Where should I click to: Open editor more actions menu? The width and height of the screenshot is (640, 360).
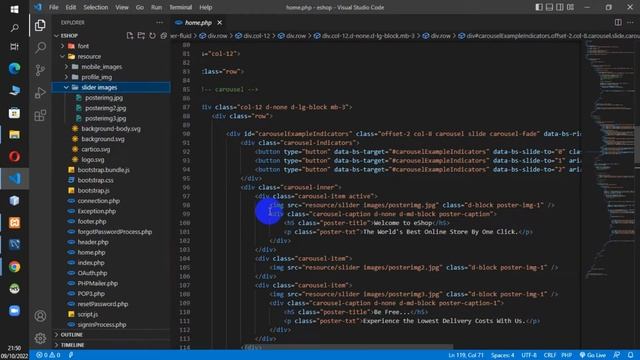(630, 22)
